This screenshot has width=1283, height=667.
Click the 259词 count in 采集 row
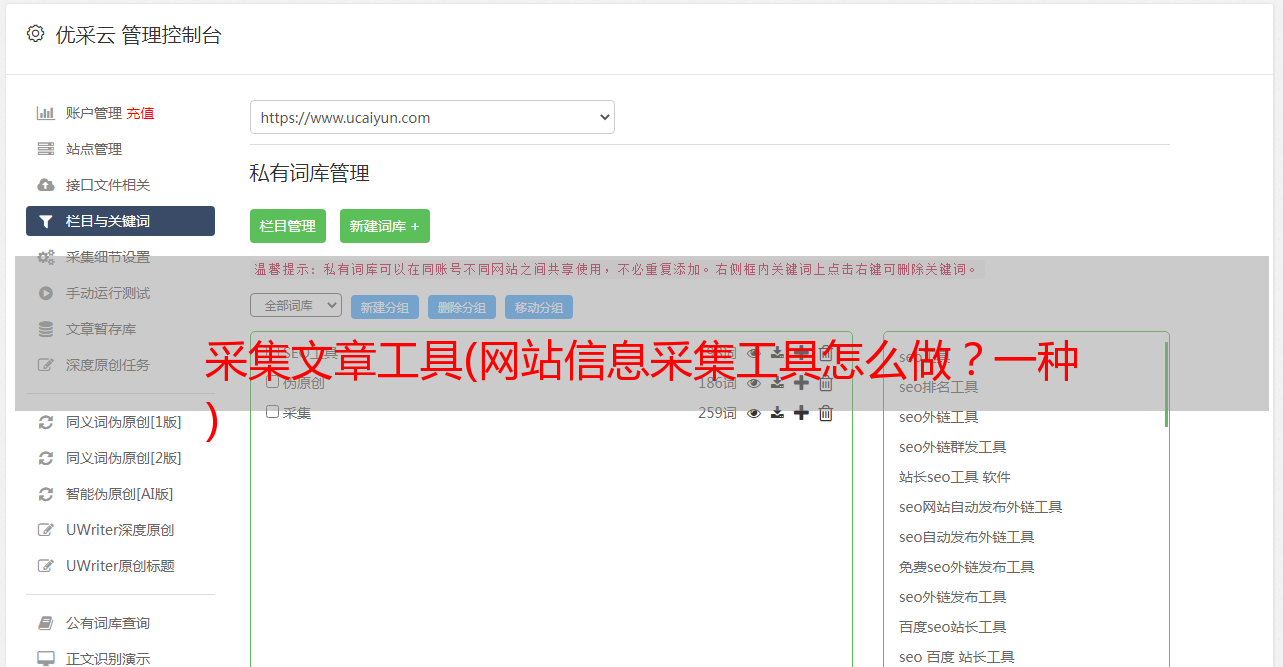tap(717, 413)
